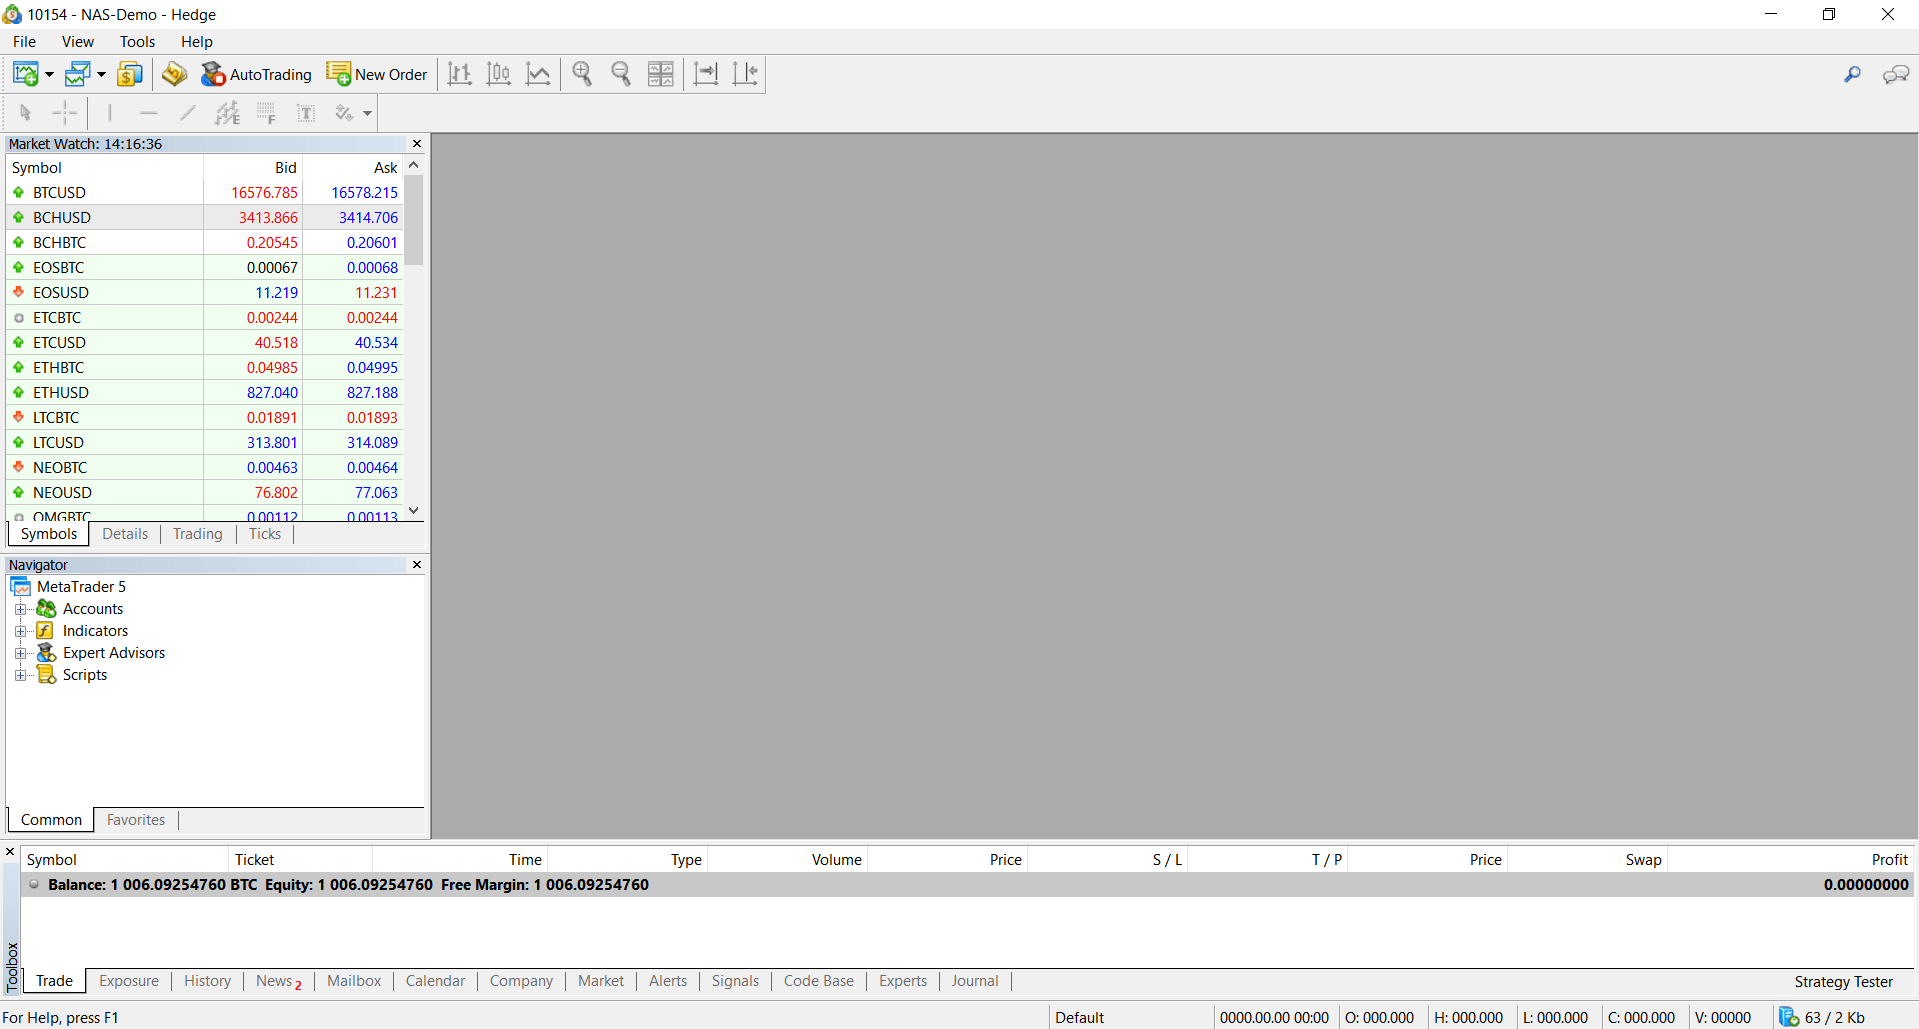Toggle the AutoTrading button

point(256,74)
